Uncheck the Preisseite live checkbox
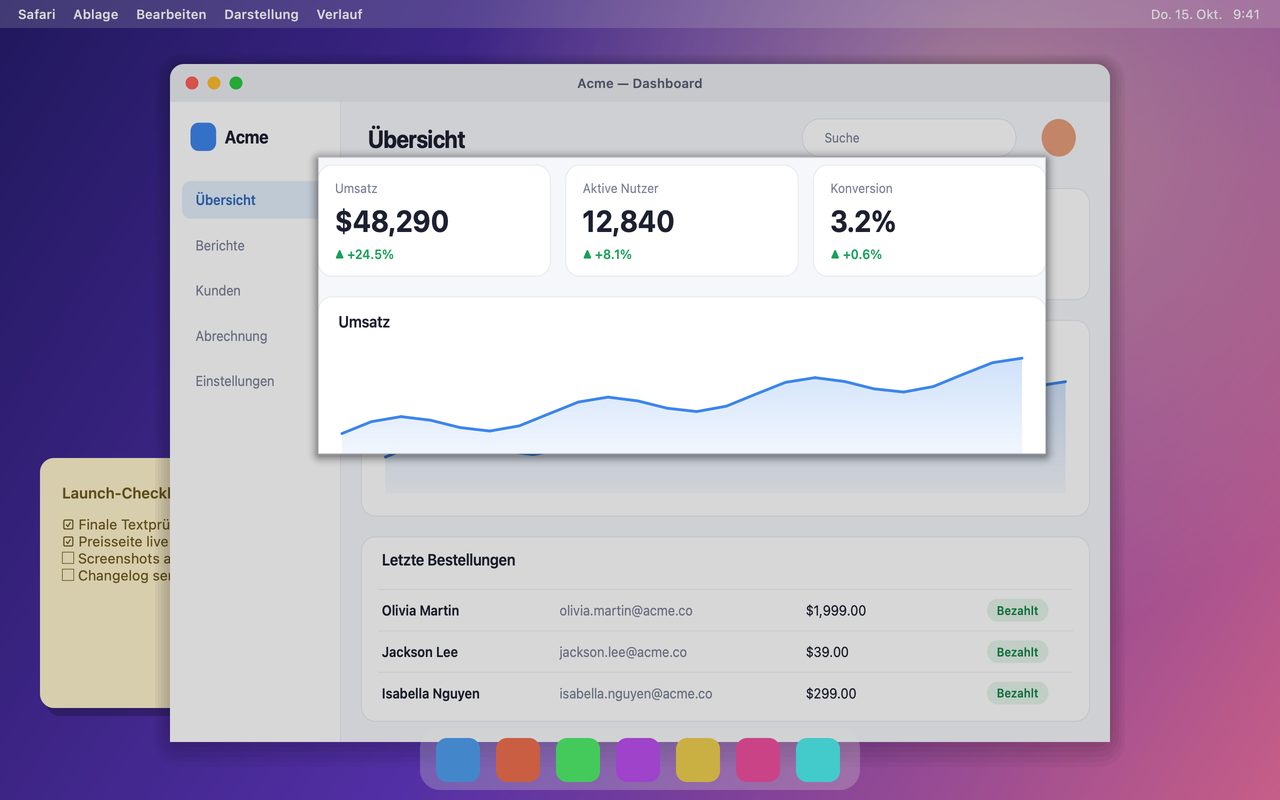The width and height of the screenshot is (1280, 800). (x=68, y=542)
